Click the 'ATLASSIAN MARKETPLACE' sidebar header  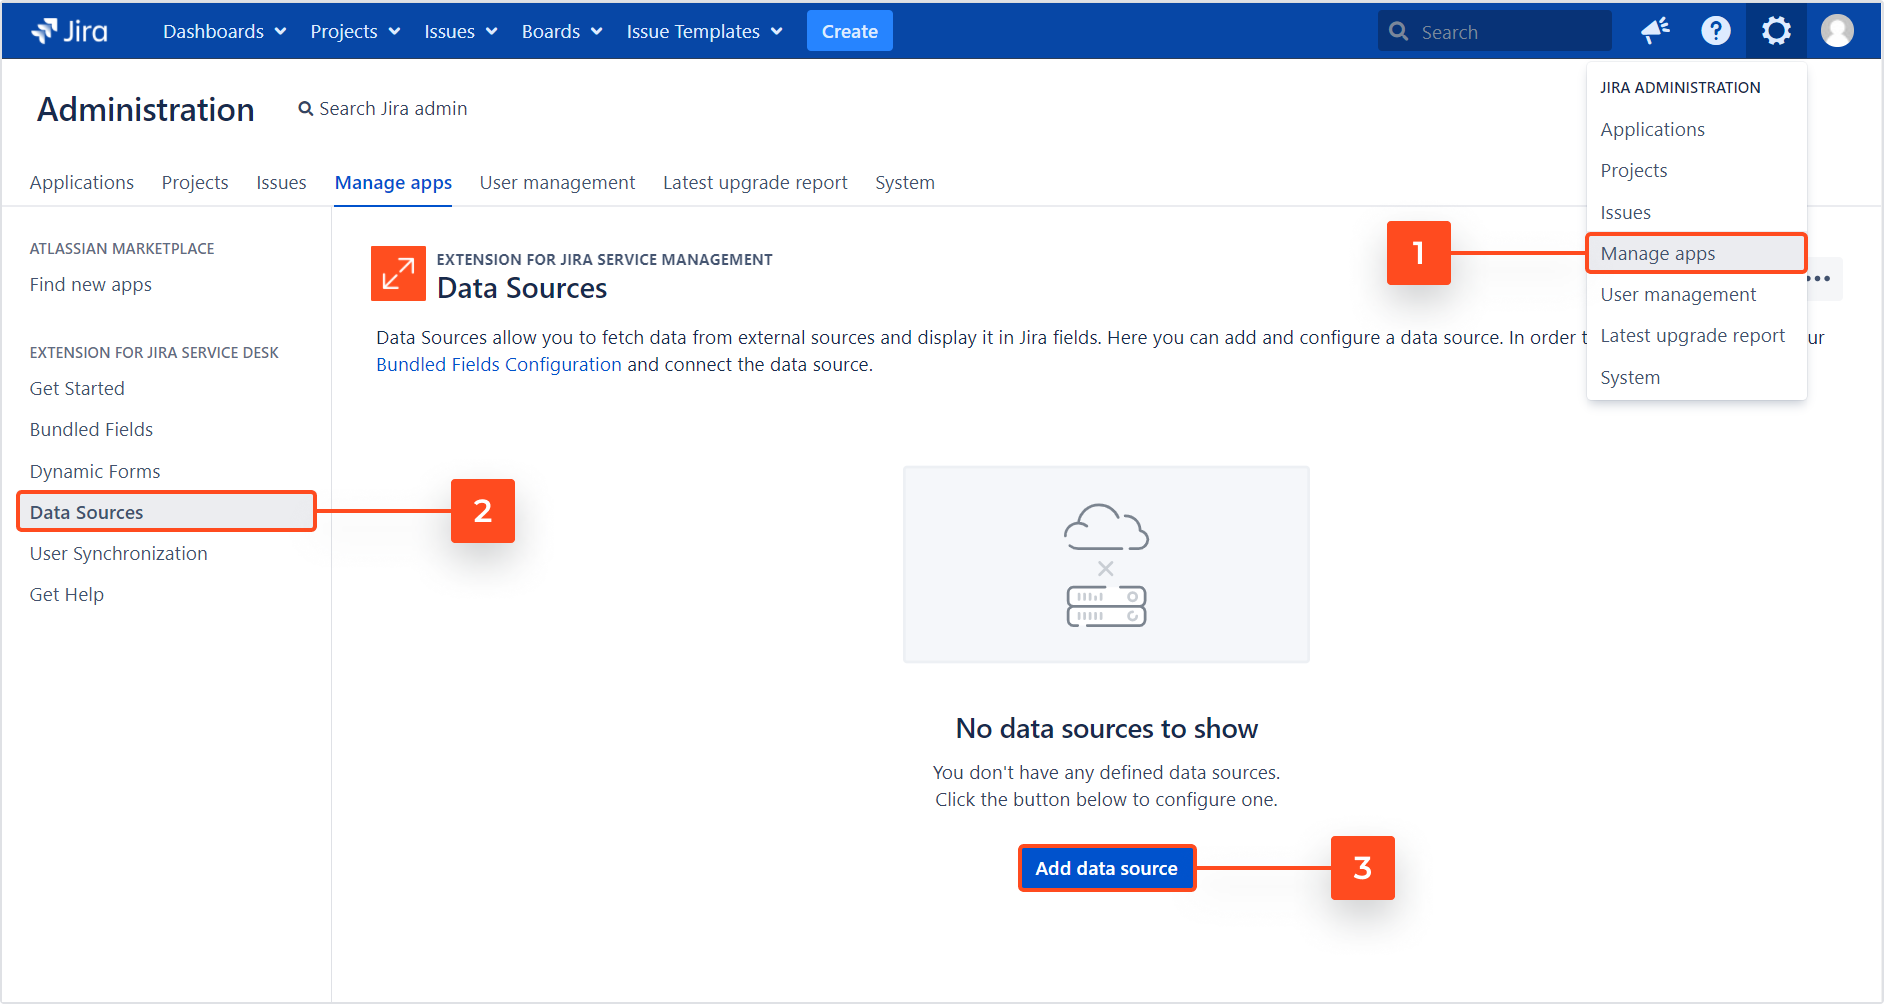pos(122,249)
